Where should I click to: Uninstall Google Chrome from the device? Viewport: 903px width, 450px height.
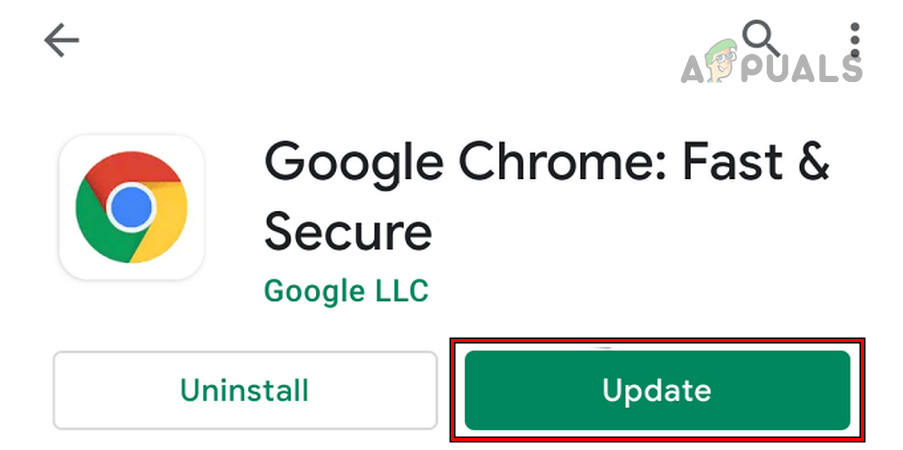(245, 390)
